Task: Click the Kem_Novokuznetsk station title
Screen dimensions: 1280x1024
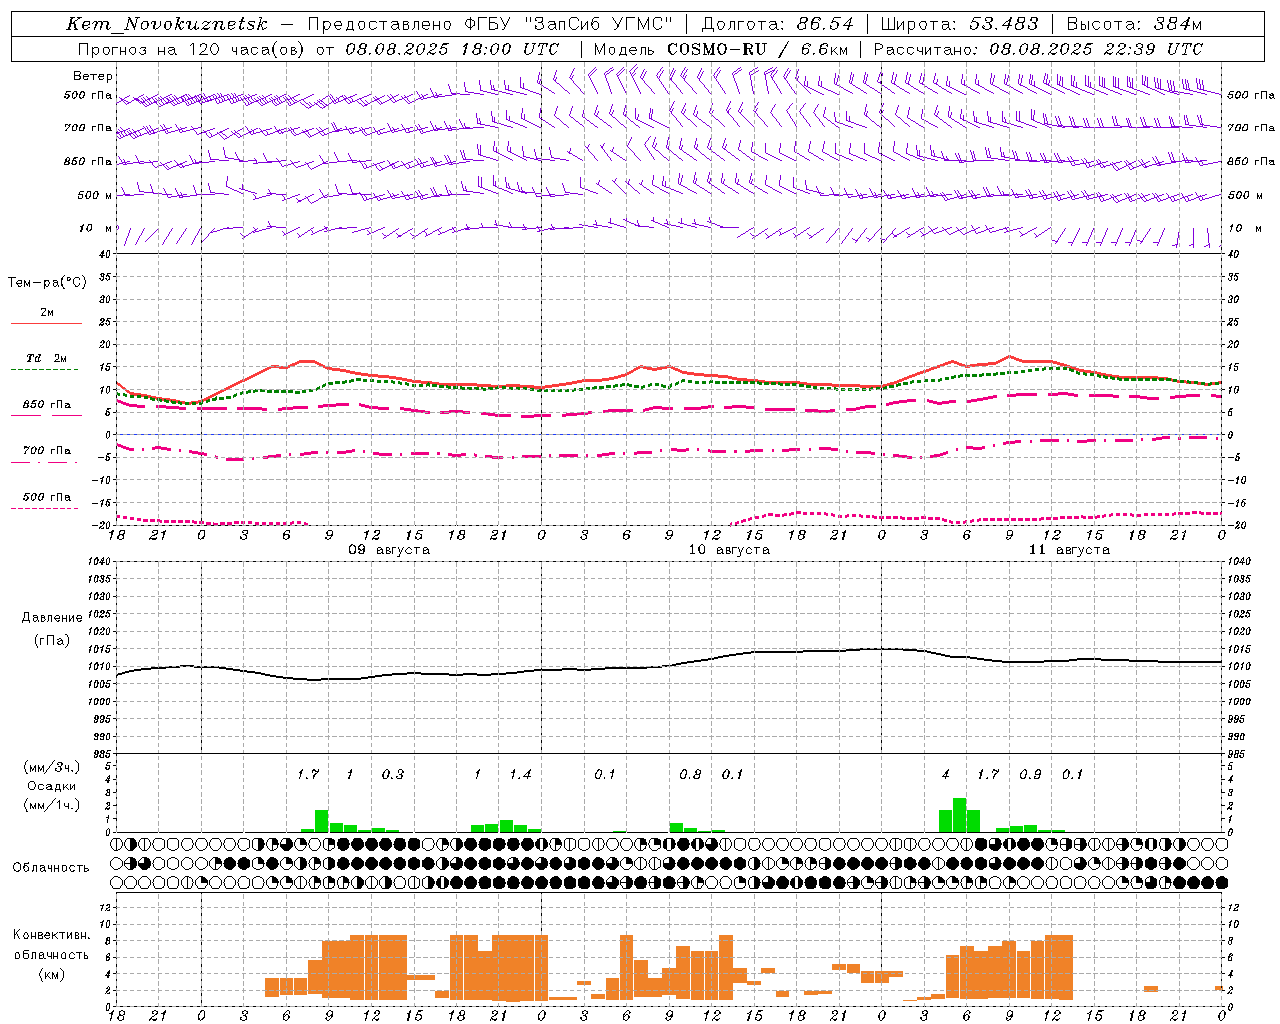Action: [167, 24]
